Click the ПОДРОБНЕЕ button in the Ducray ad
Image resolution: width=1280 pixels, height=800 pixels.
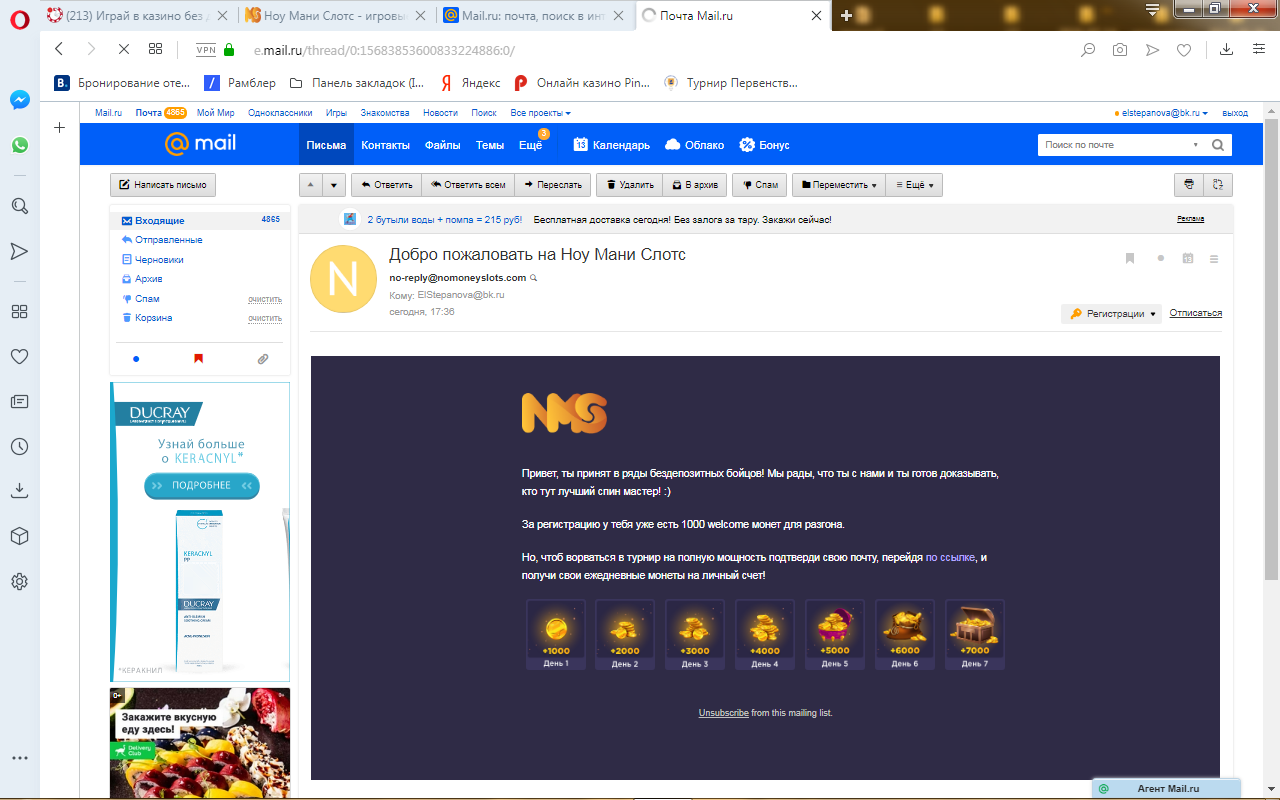click(201, 486)
